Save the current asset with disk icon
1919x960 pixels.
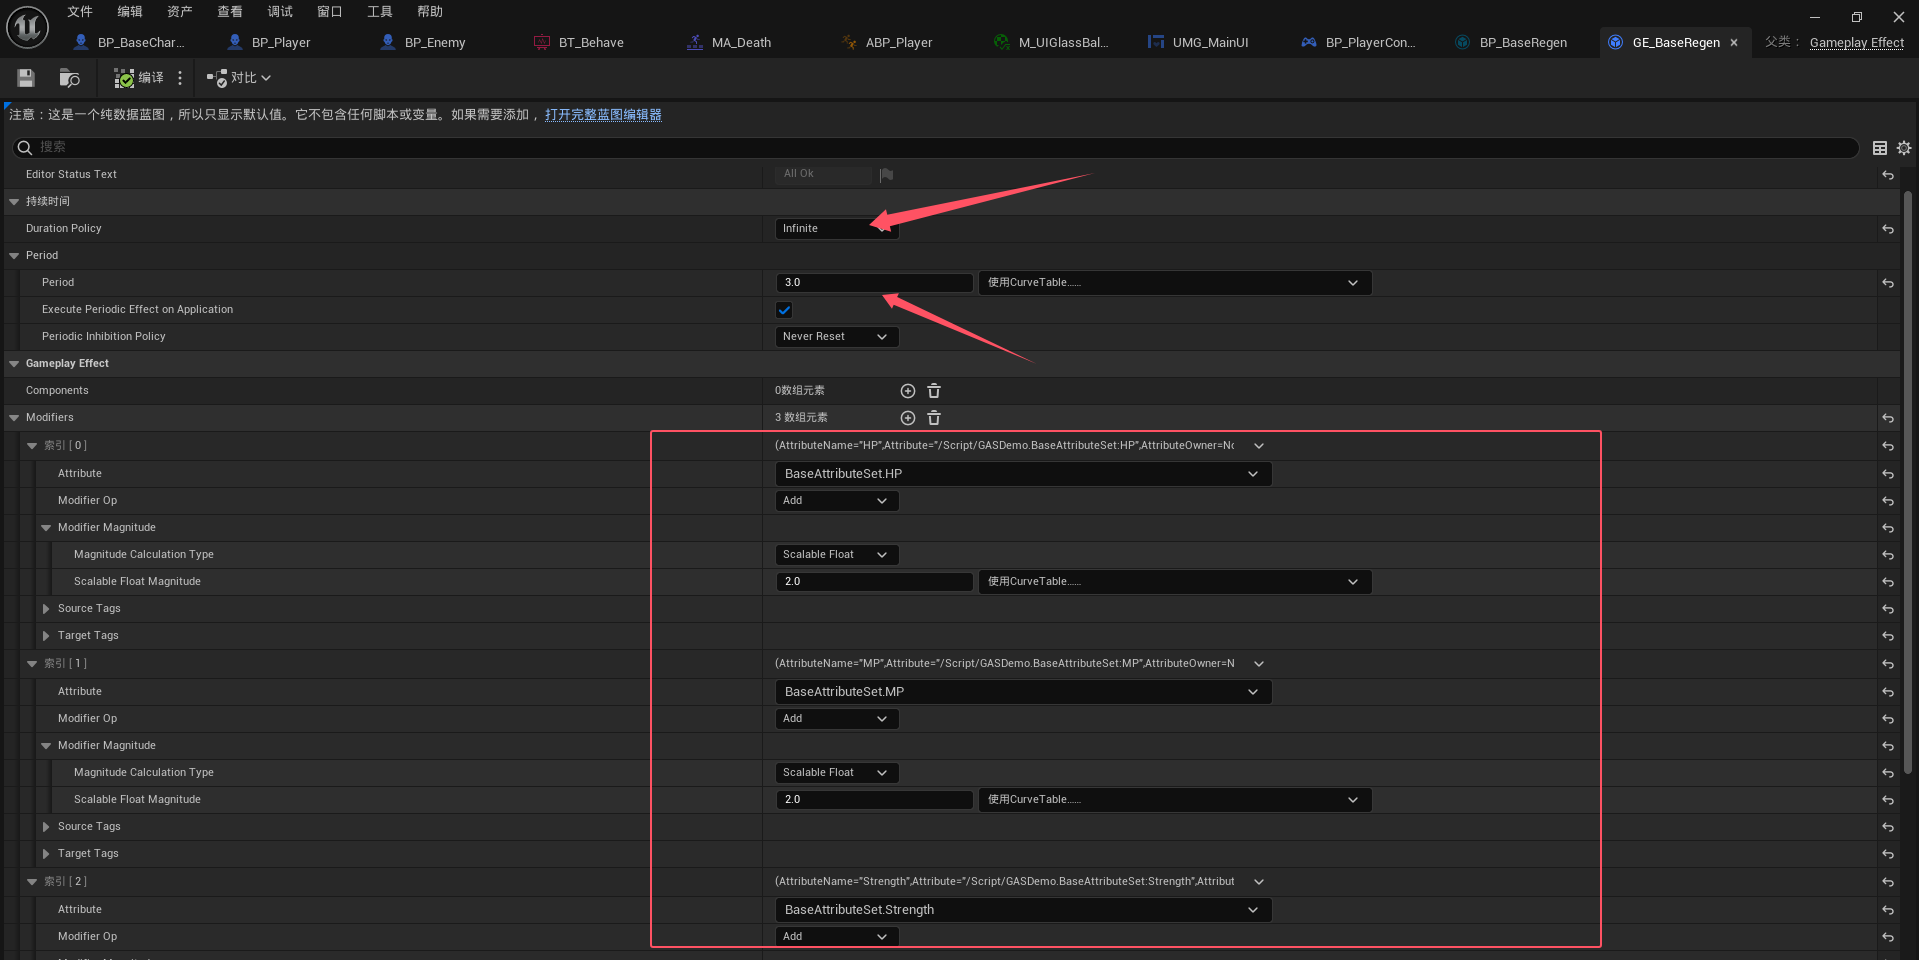[x=26, y=78]
